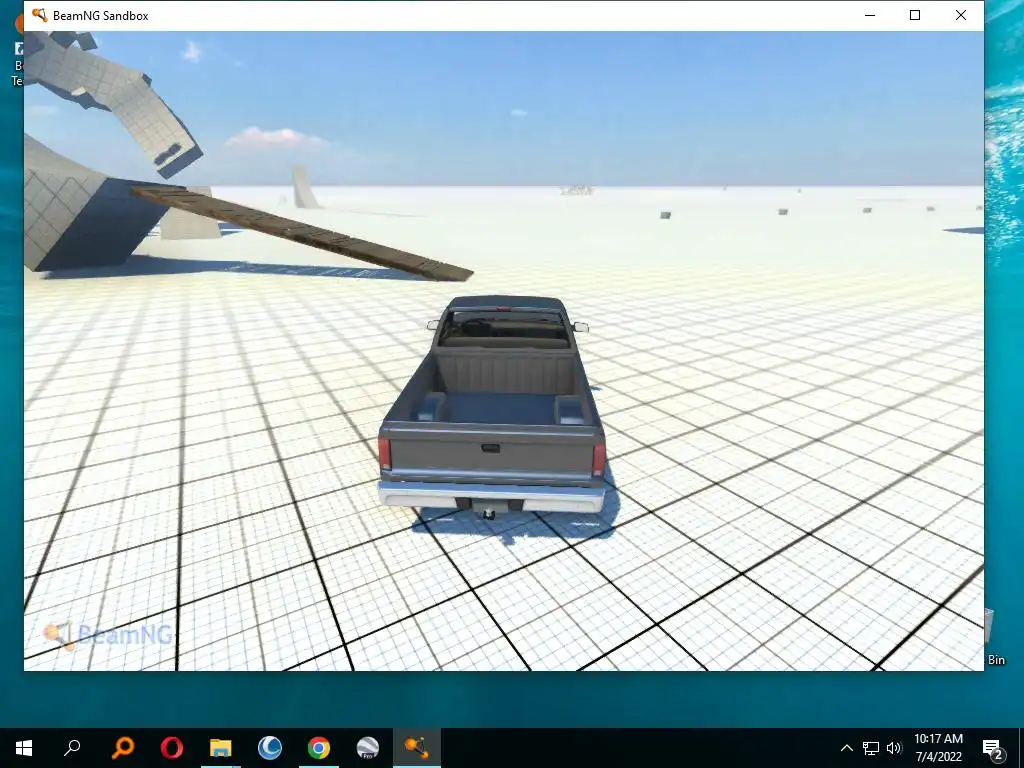1024x768 pixels.
Task: Launch the orange magnifier search app on the taskbar
Action: (122, 748)
